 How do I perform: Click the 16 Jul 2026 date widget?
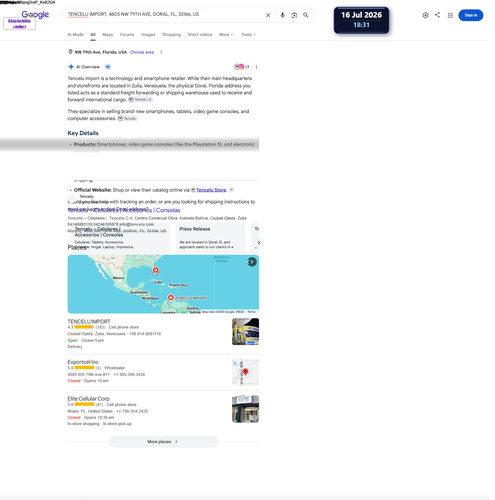coord(361,20)
